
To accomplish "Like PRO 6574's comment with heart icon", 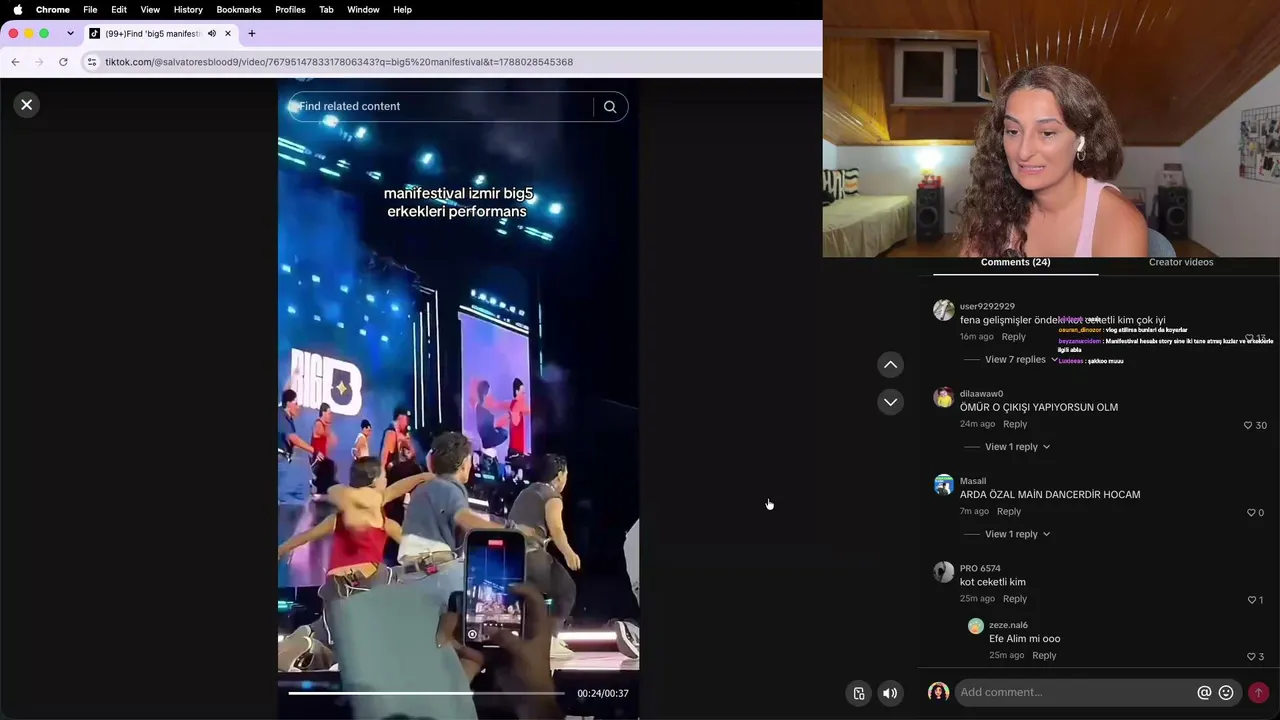I will tap(1251, 600).
